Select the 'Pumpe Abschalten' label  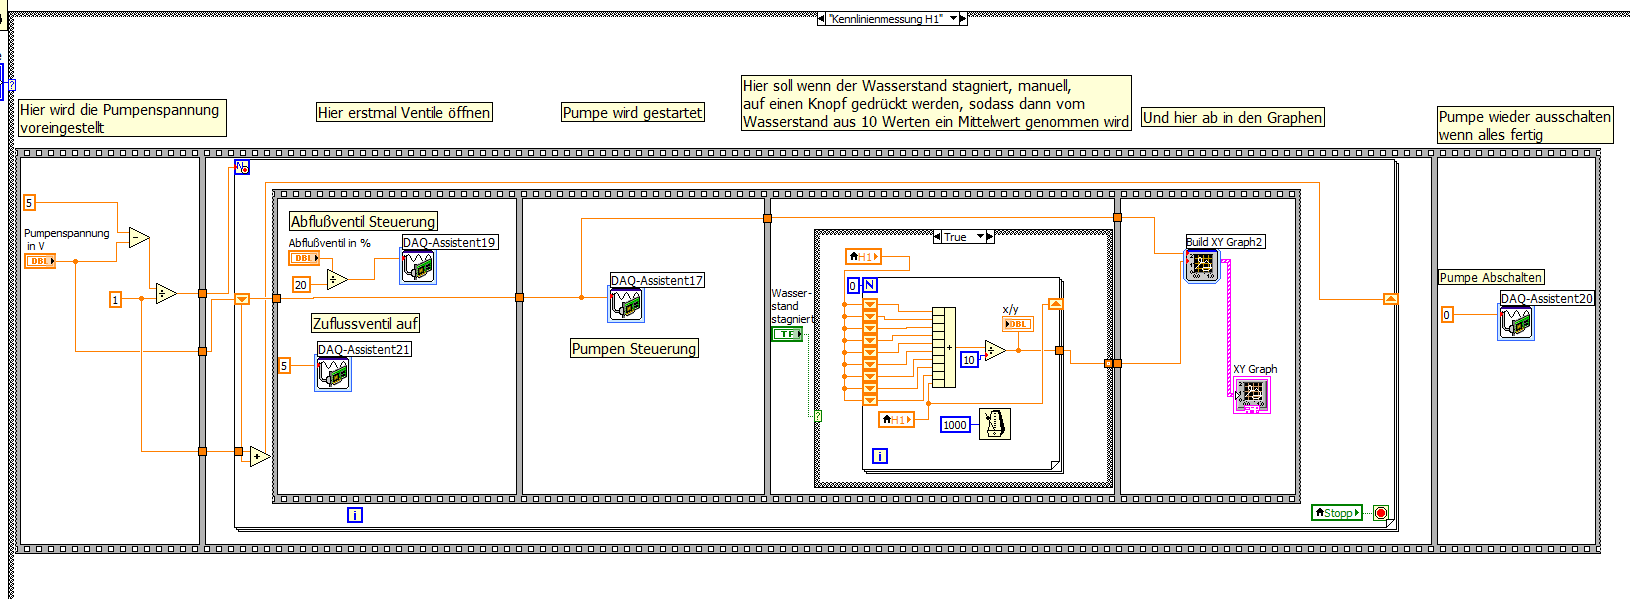tap(1491, 277)
